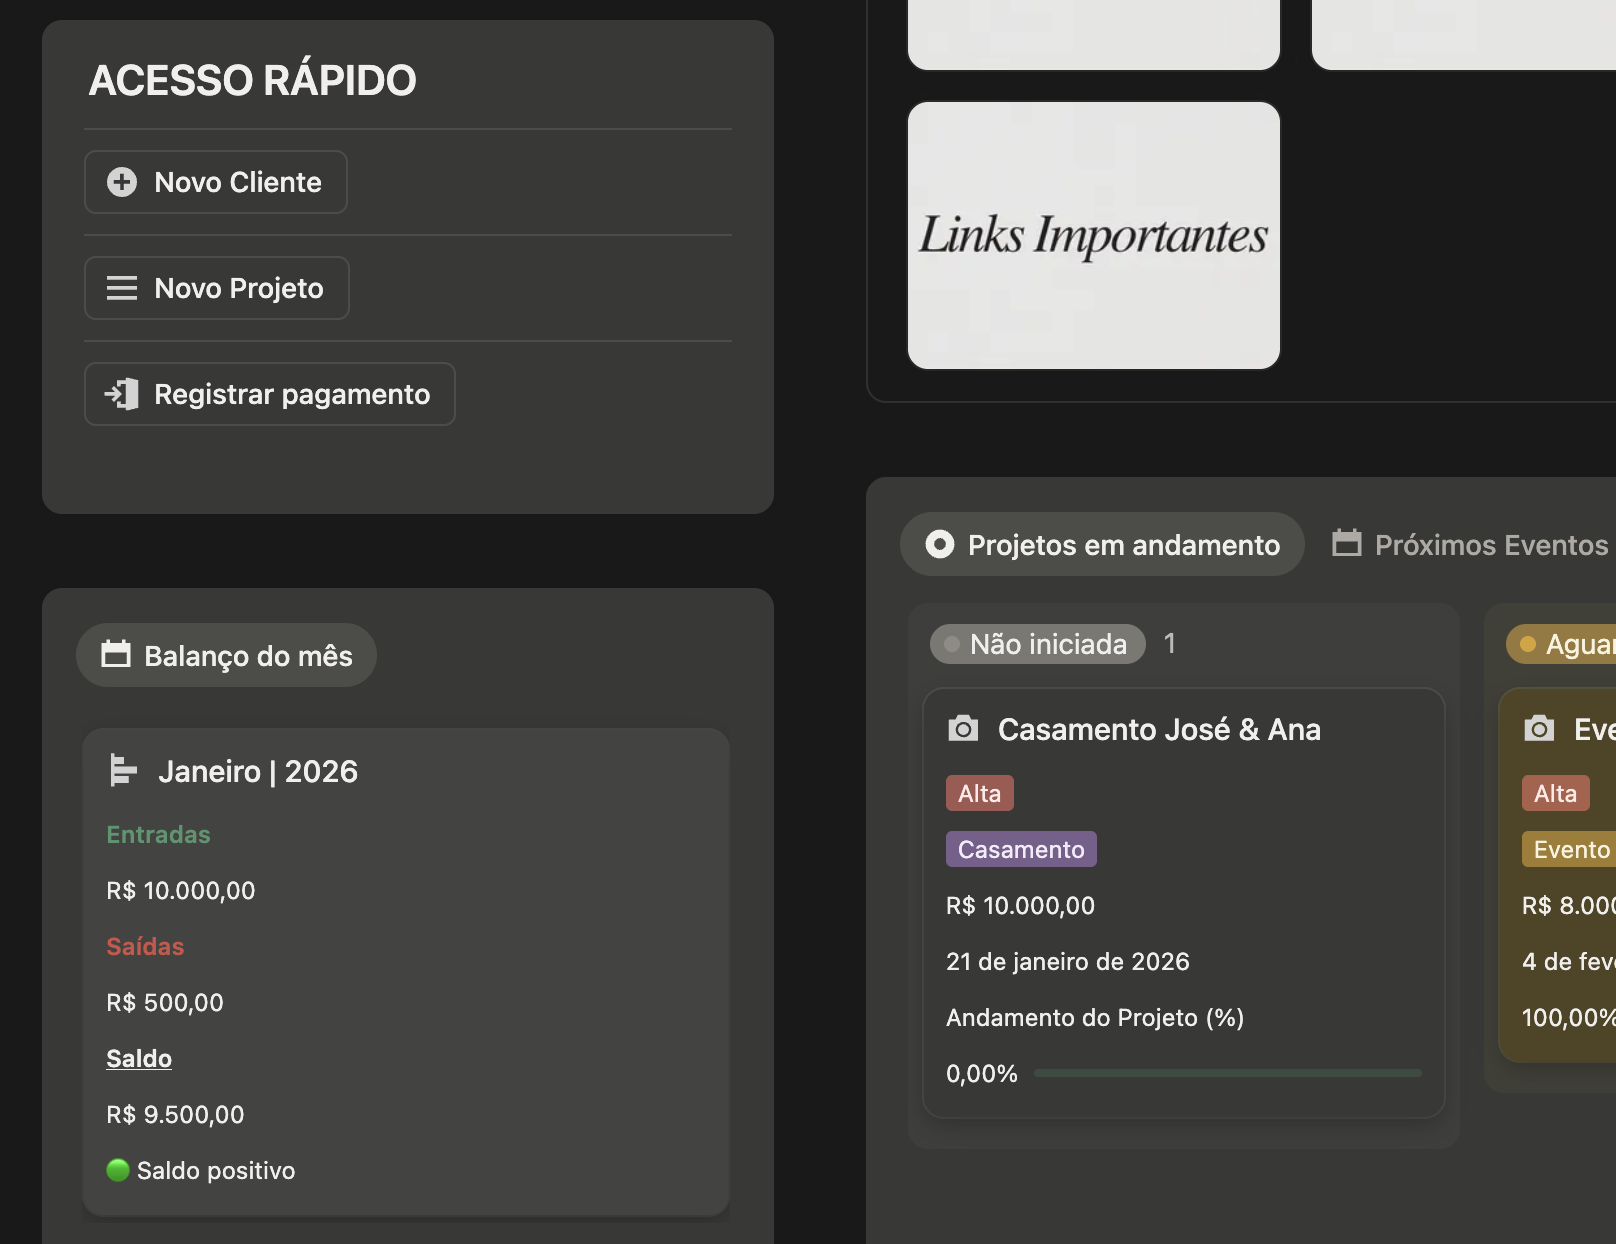The image size is (1616, 1244).
Task: Click the camera icon on Casamento José & Ana
Action: tap(963, 729)
